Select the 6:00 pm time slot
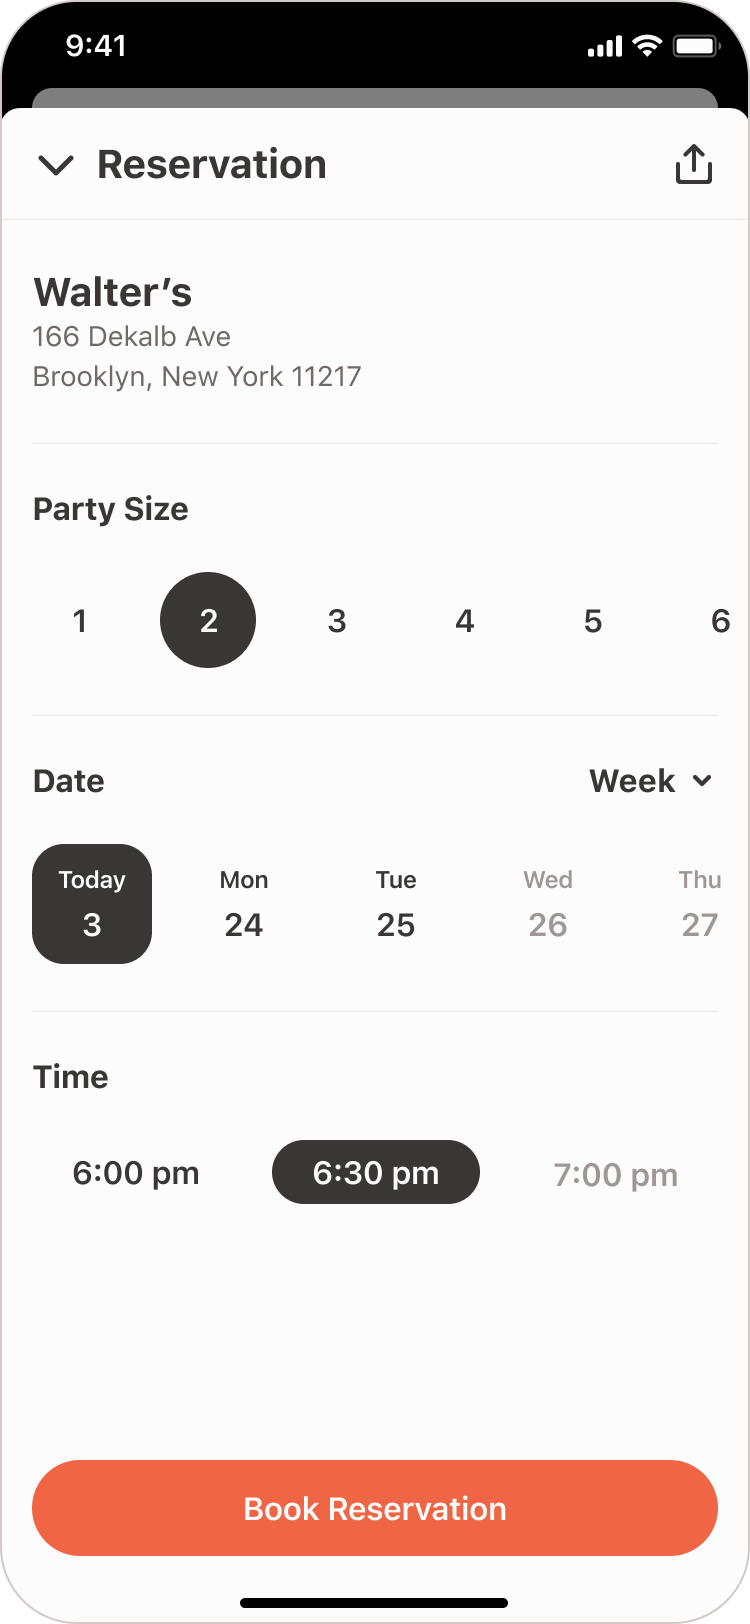 click(x=136, y=1172)
